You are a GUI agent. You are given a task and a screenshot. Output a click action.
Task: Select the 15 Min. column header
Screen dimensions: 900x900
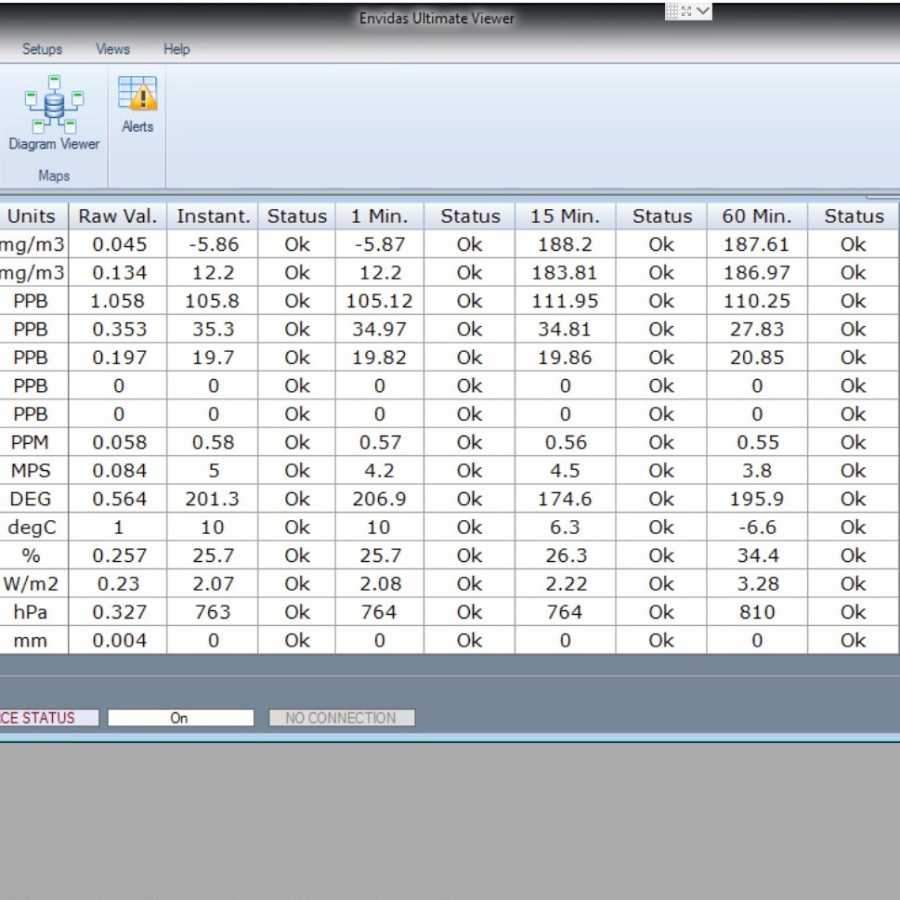(565, 216)
